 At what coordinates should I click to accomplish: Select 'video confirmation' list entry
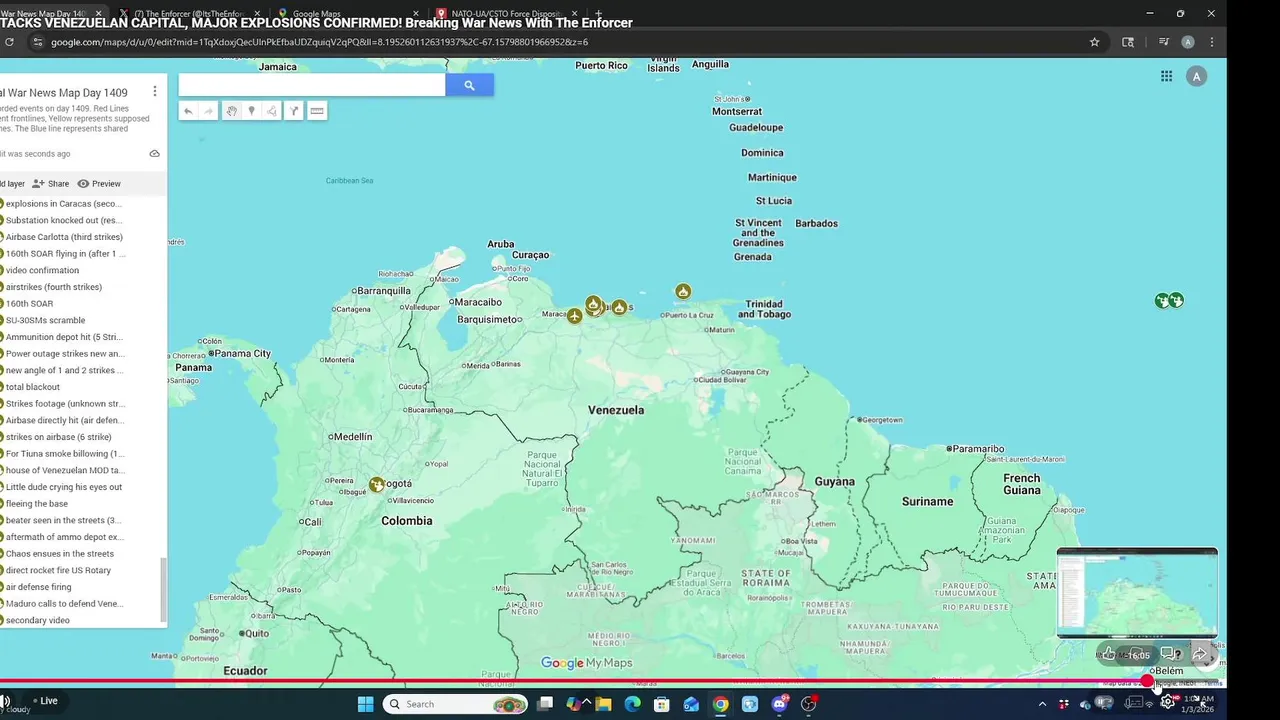click(42, 270)
